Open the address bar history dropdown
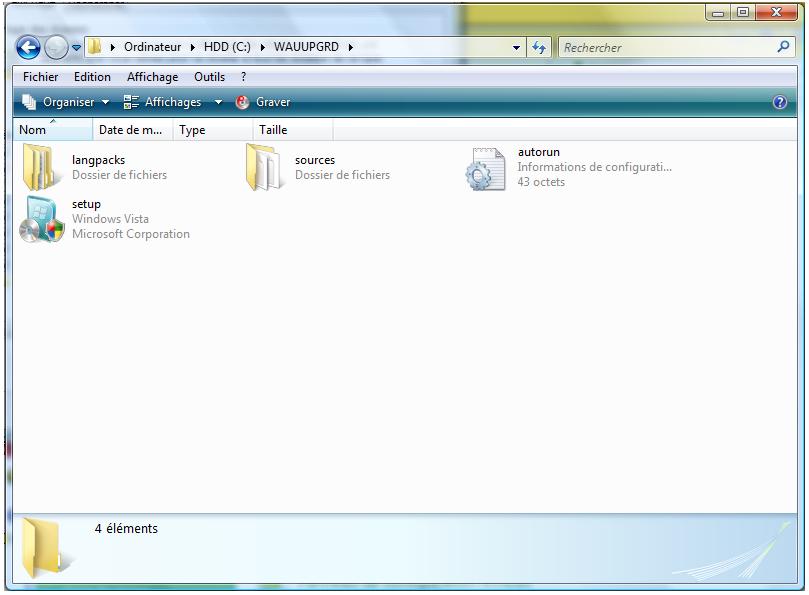Image resolution: width=809 pixels, height=595 pixels. [x=516, y=47]
